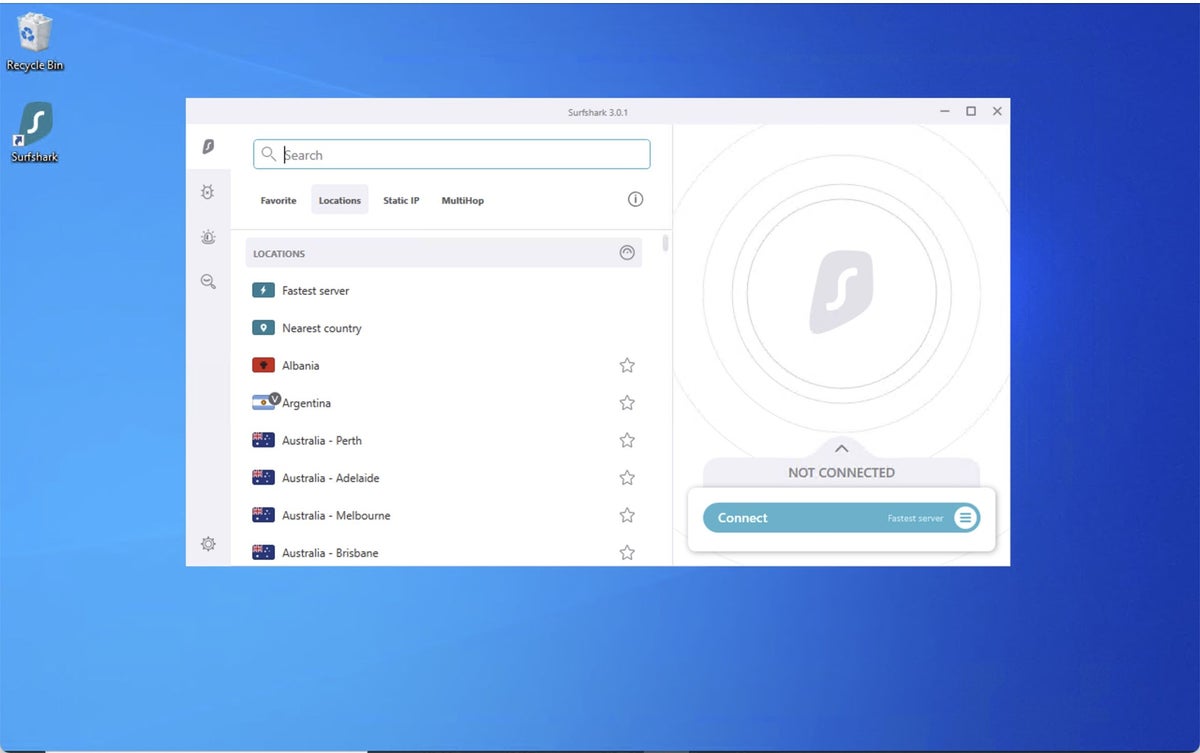Click the Connect button
This screenshot has height=753, width=1200.
coord(841,518)
